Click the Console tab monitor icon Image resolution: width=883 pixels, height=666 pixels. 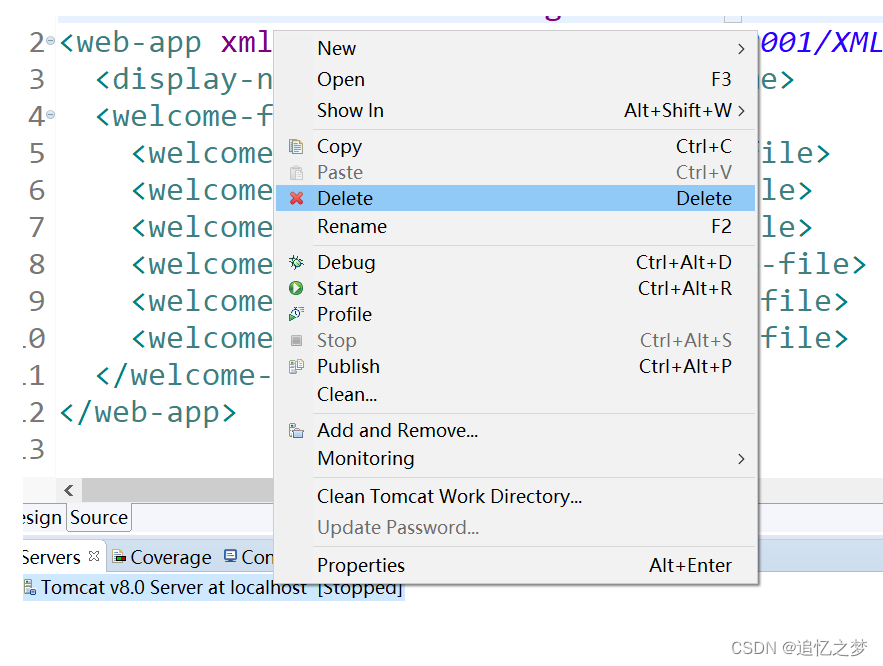point(230,556)
